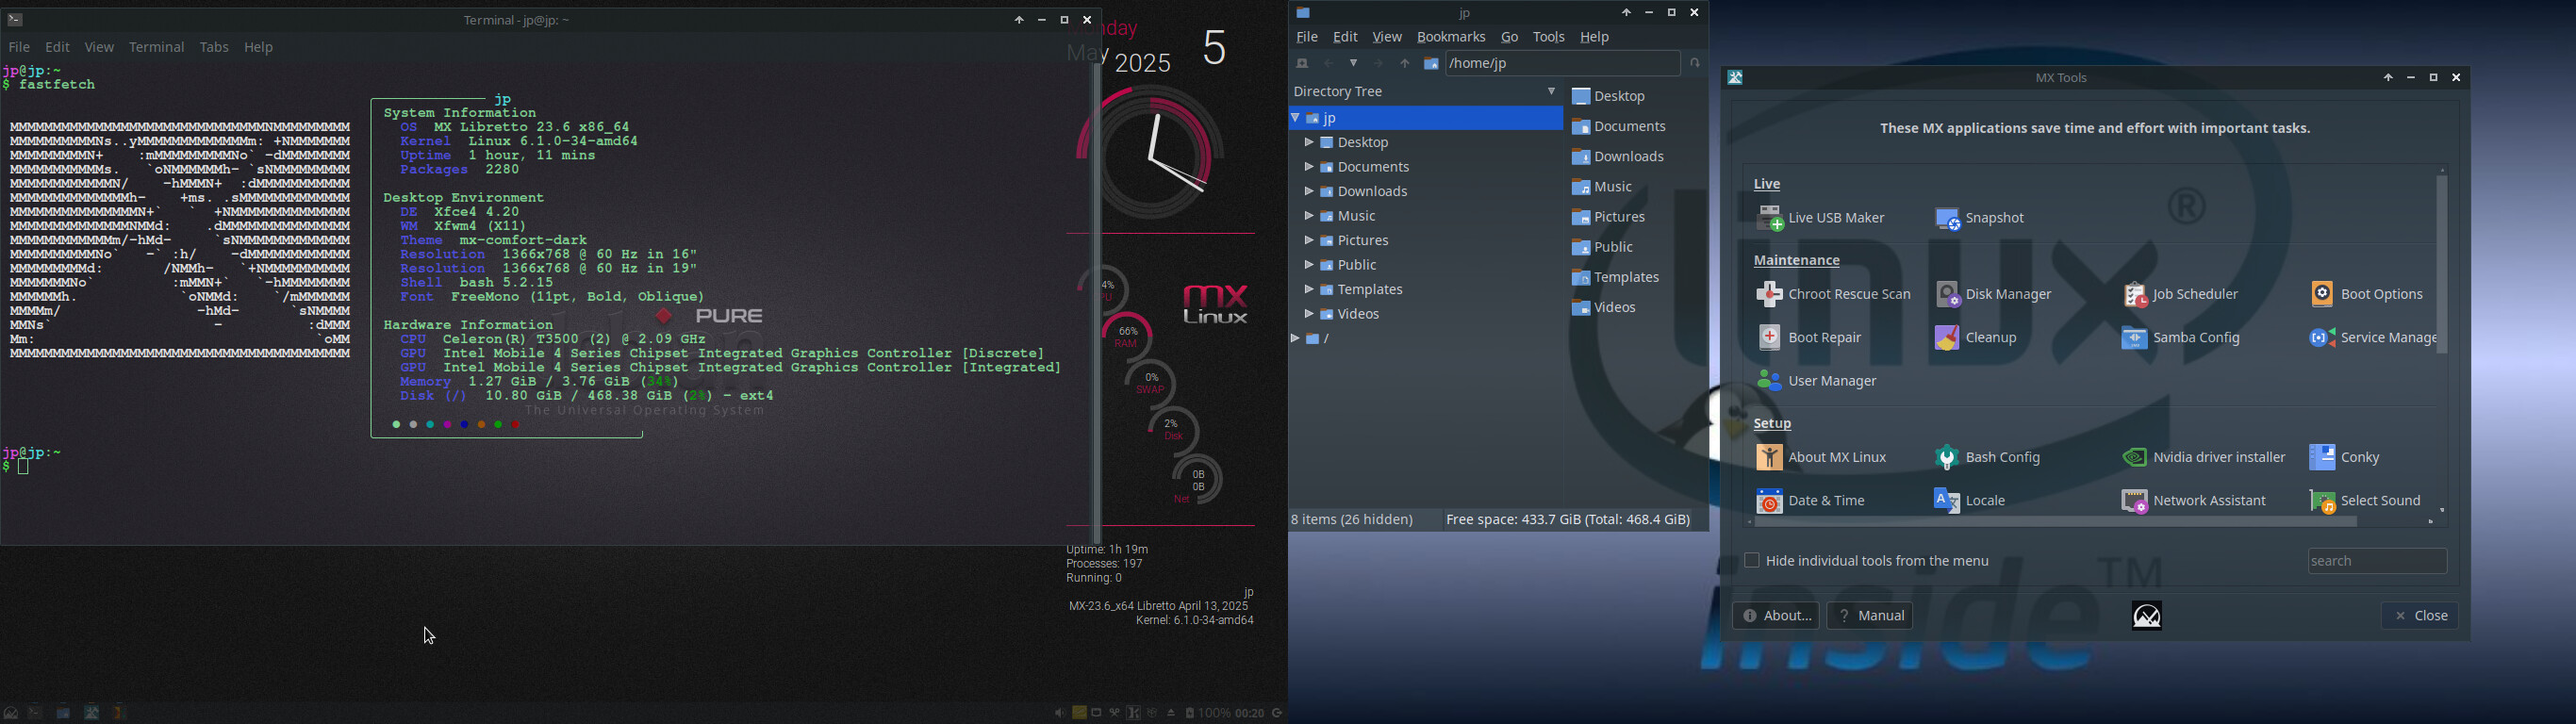Expand Documents in the directory tree
Screen dimensions: 2576x724
1308,167
